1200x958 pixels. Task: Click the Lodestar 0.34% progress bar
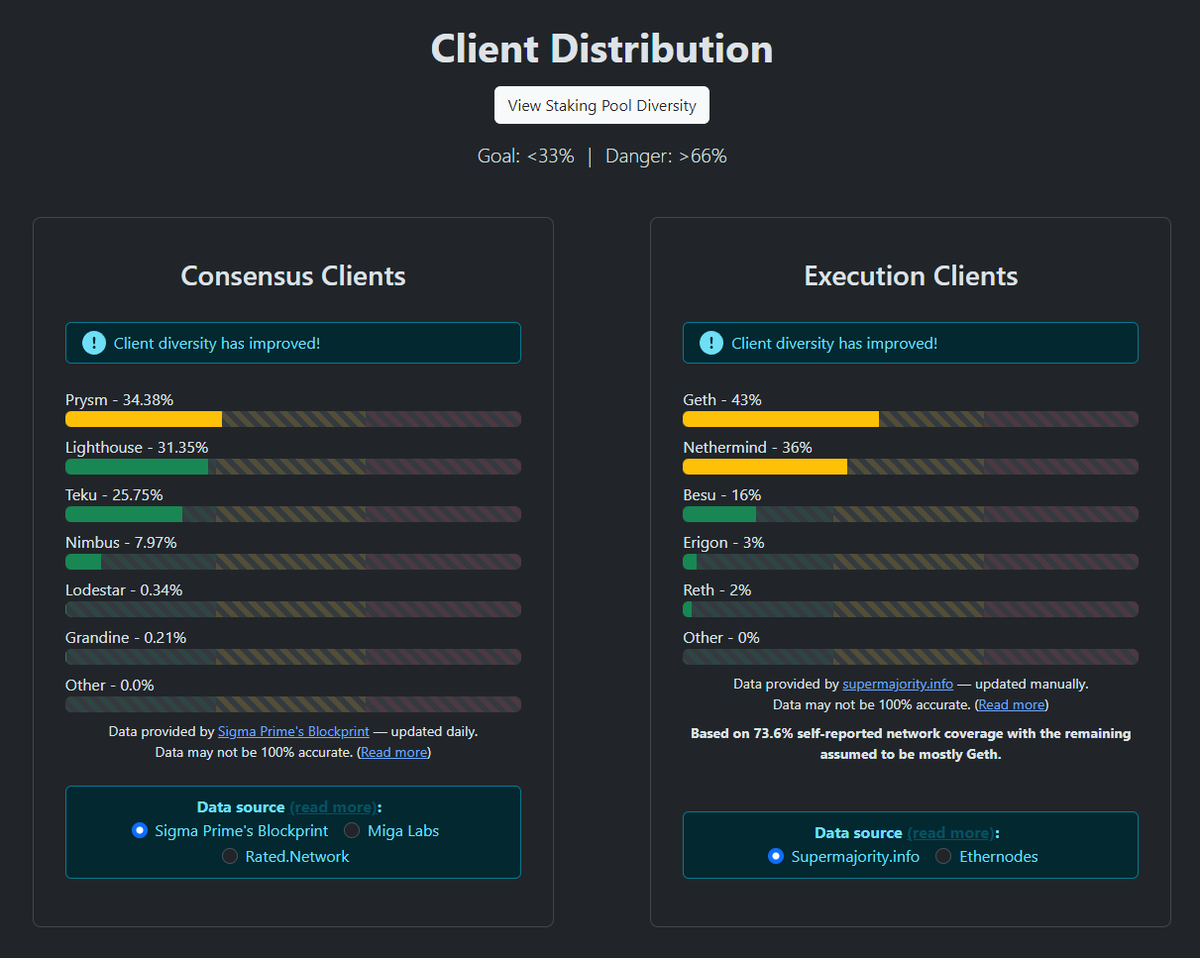click(293, 609)
